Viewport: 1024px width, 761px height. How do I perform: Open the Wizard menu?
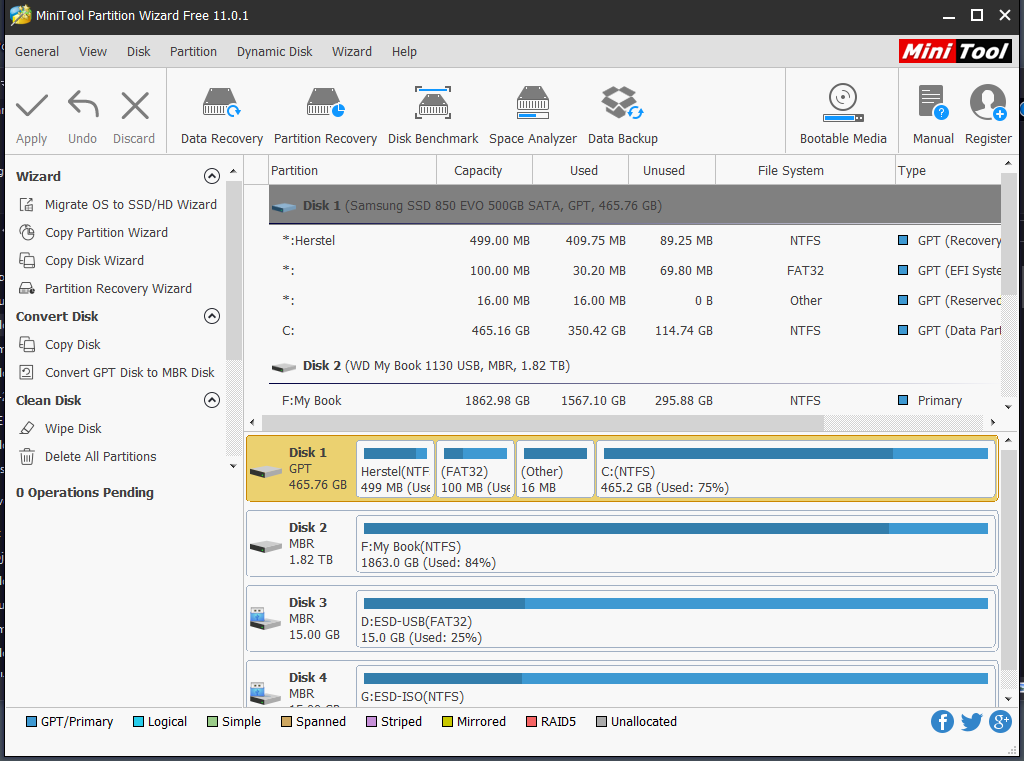point(351,52)
